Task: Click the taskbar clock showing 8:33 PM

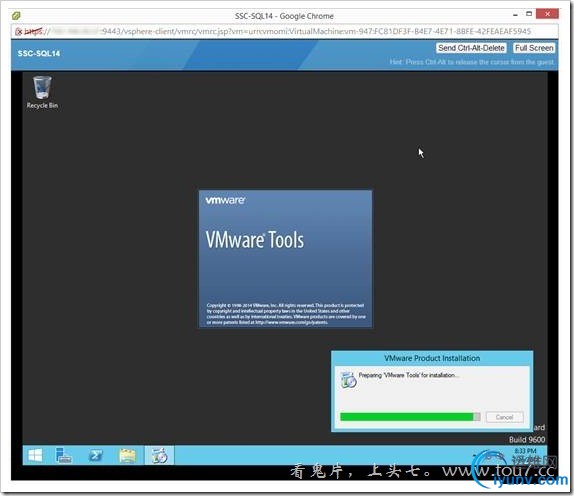Action: [525, 451]
